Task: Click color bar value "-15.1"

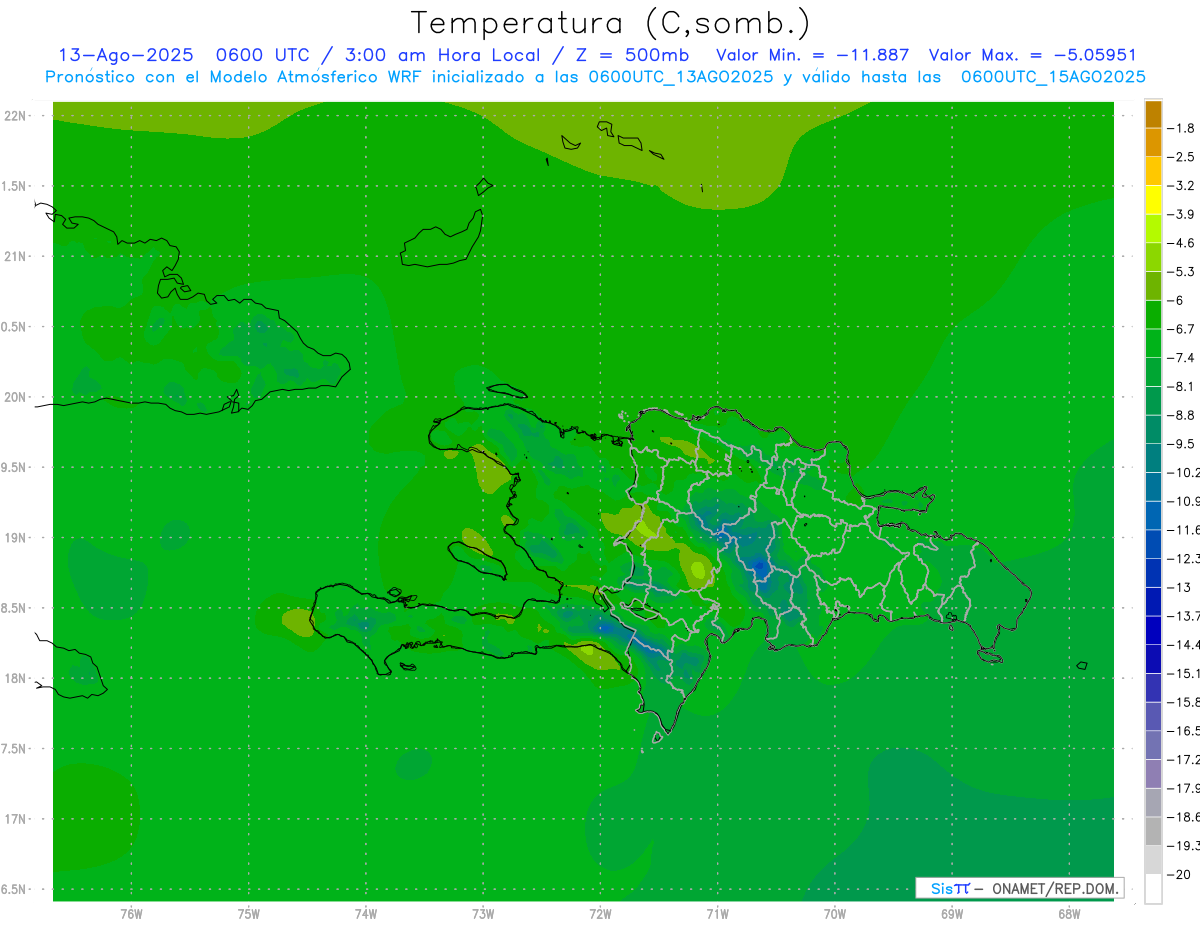Action: (x=1184, y=674)
